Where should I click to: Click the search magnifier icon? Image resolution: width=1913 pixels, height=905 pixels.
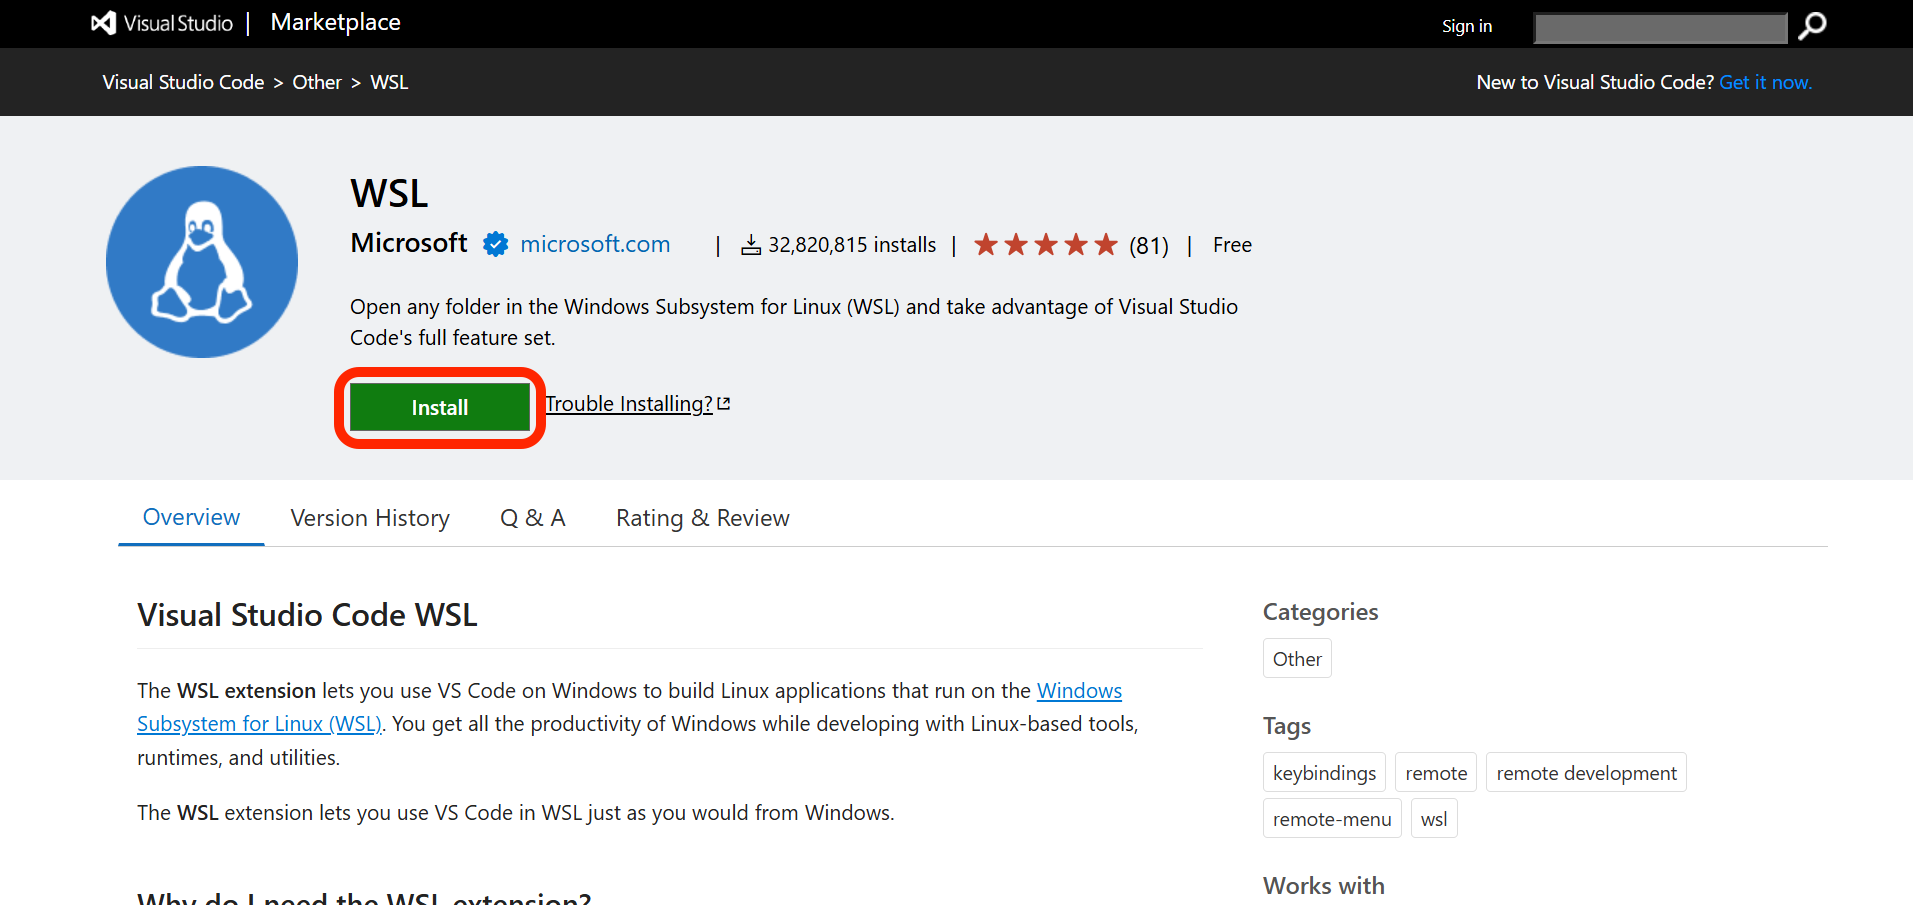click(x=1811, y=27)
